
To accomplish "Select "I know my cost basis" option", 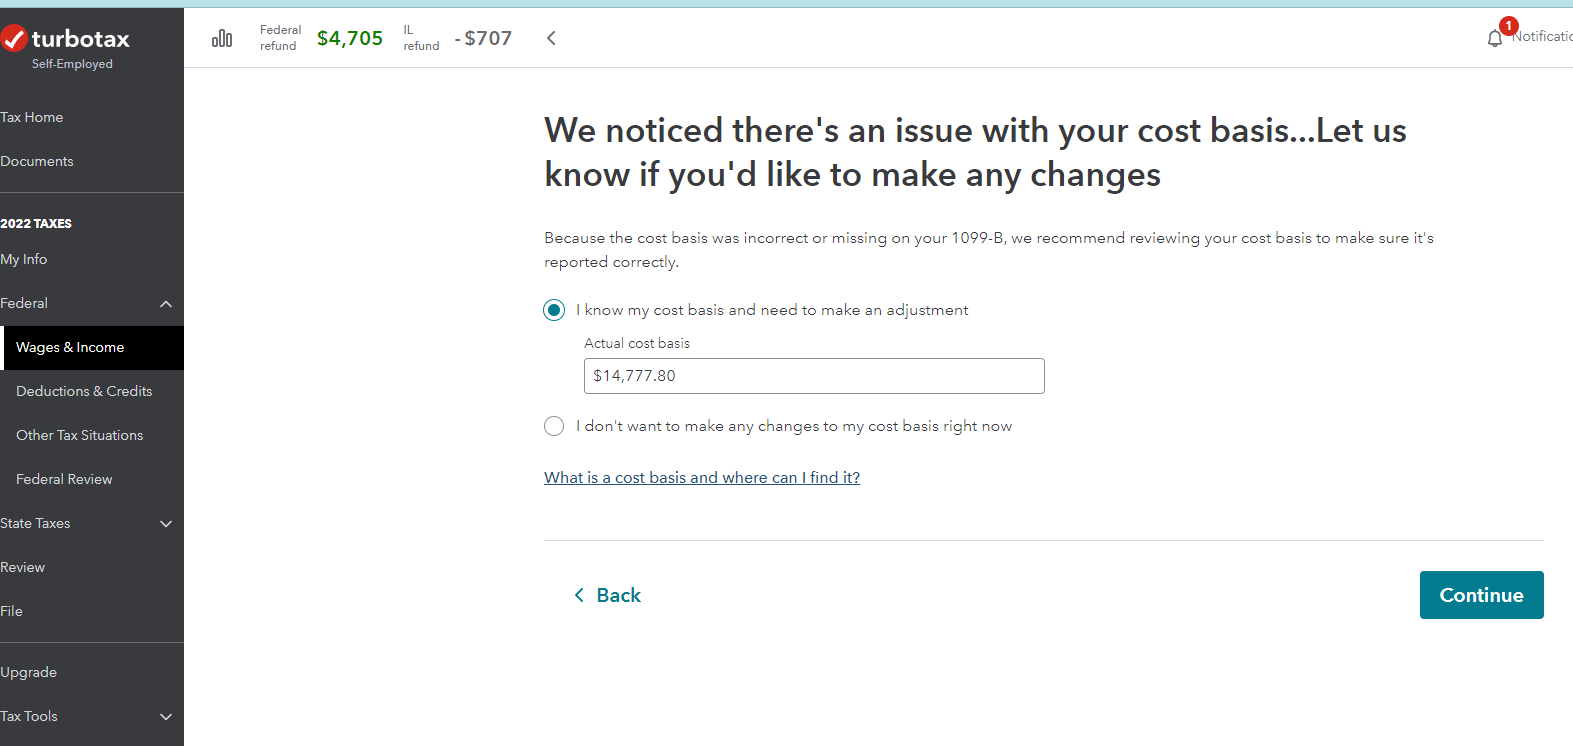I will click(554, 310).
